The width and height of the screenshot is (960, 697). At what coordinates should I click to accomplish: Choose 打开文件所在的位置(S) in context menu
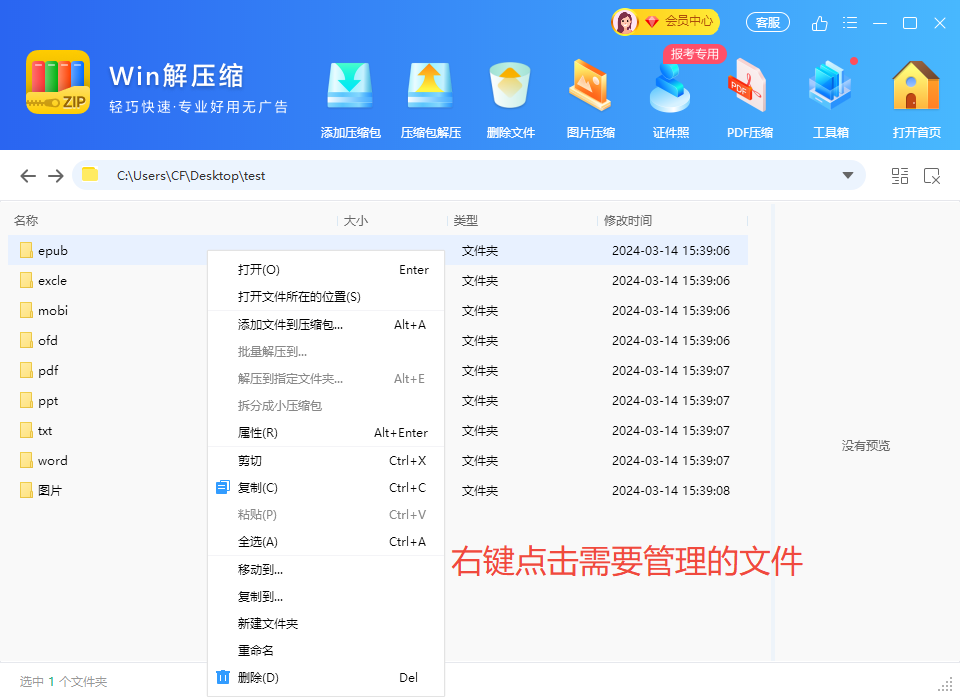point(326,296)
